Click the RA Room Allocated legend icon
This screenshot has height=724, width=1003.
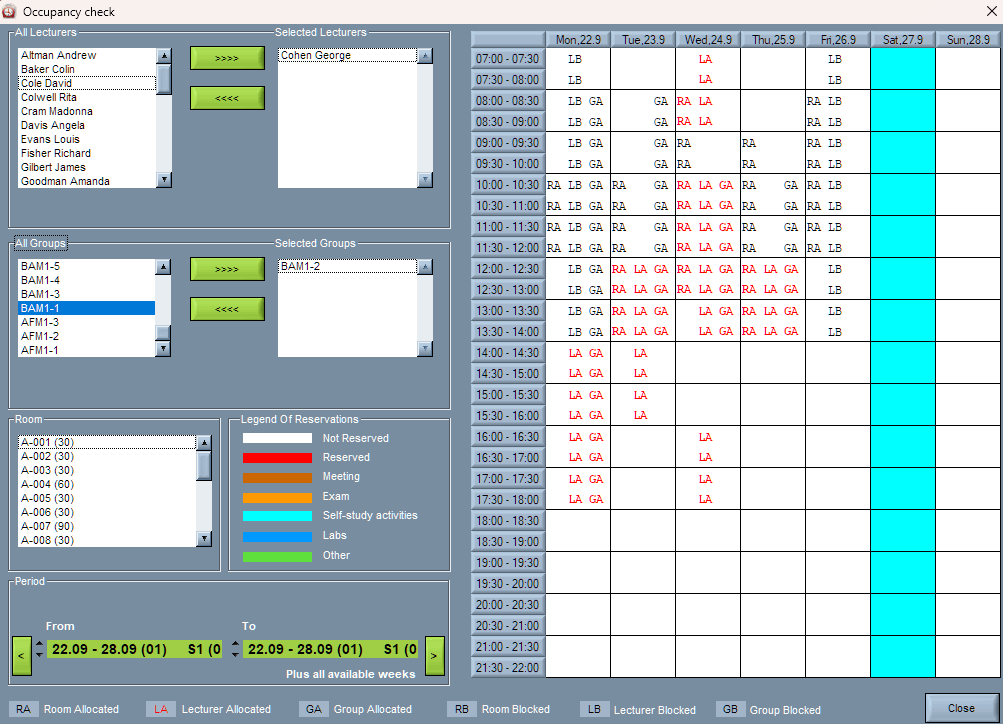[22, 709]
